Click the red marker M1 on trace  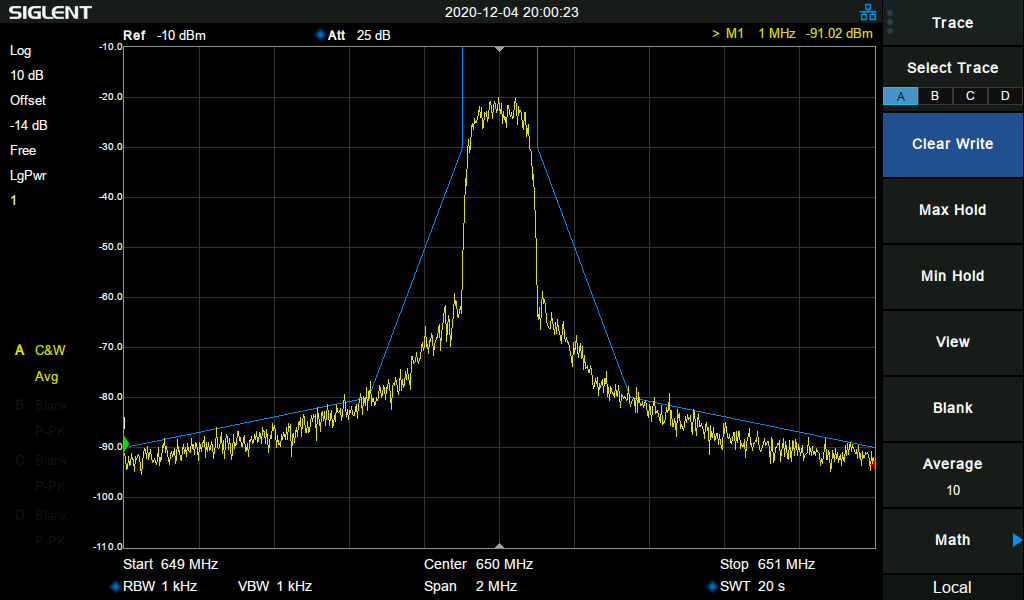click(872, 464)
